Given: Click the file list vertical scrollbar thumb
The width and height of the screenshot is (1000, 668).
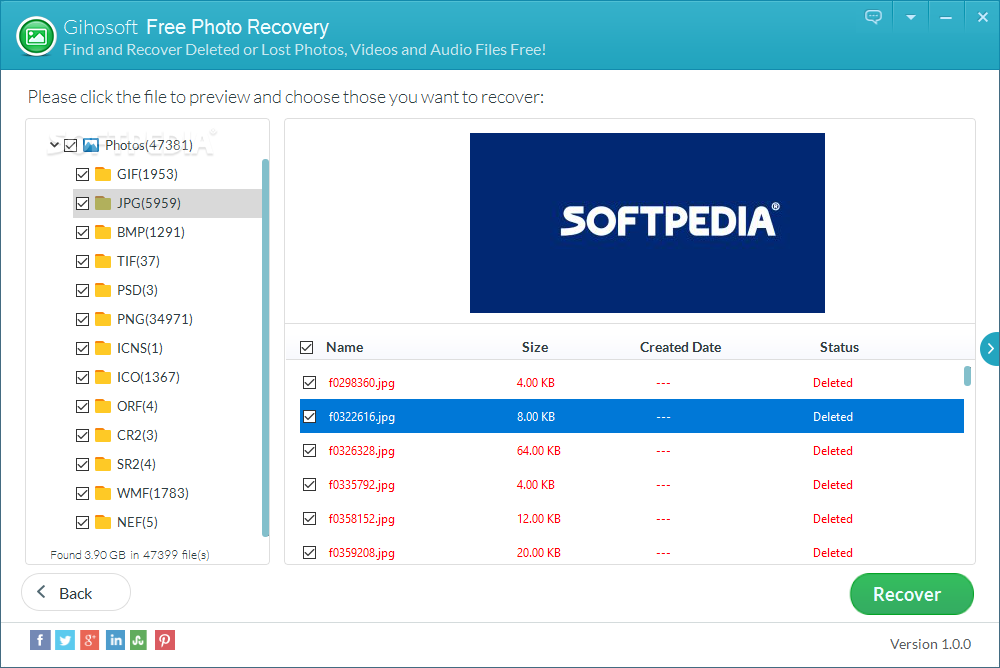Looking at the screenshot, I should coord(967,376).
